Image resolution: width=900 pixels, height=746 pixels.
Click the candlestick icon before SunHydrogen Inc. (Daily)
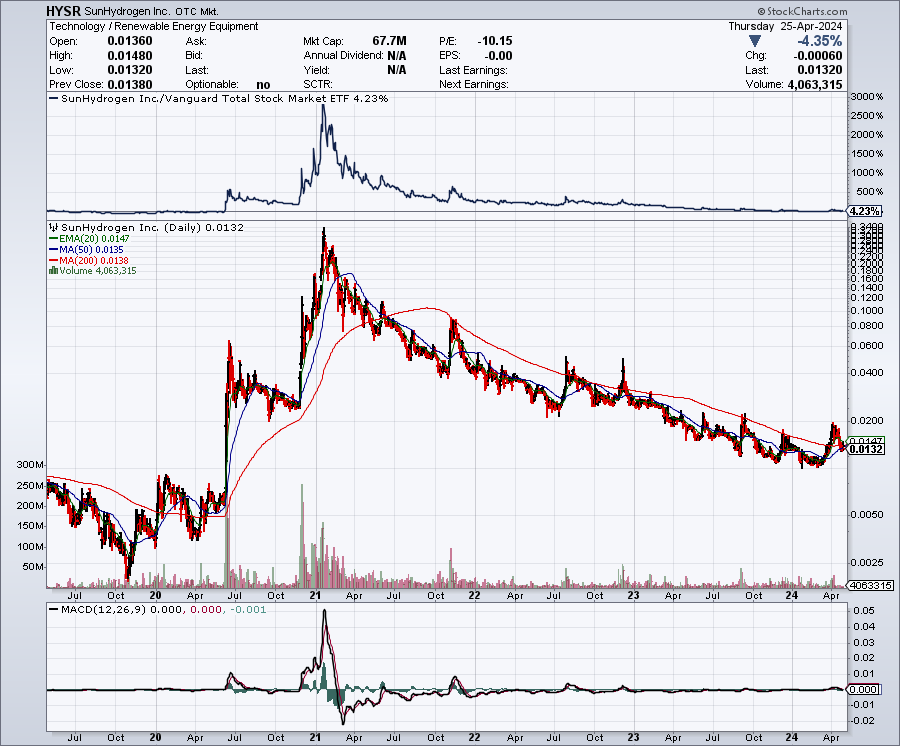click(54, 228)
